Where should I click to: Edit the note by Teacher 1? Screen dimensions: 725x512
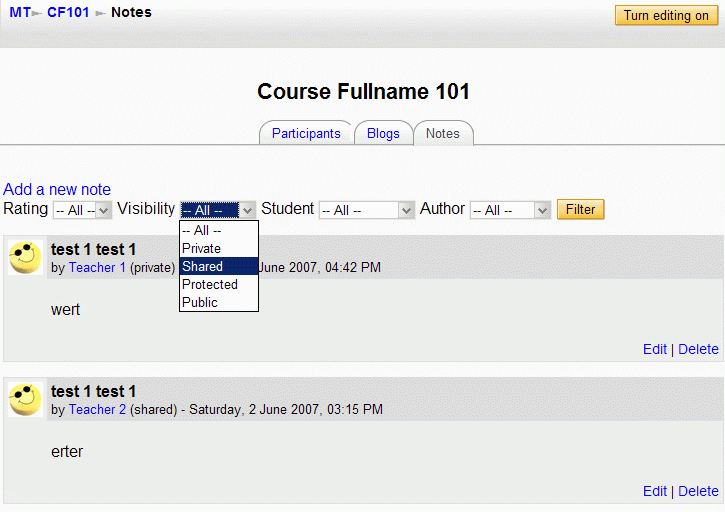pos(655,349)
